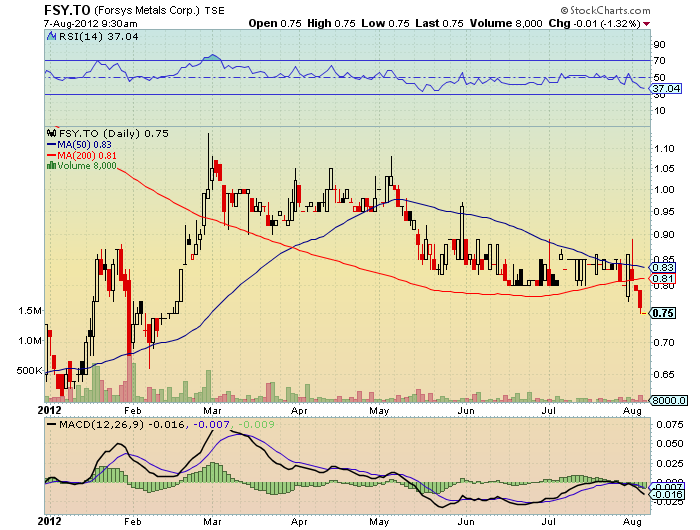The width and height of the screenshot is (700, 530).
Task: Click the Low 0.75 quote value
Action: (x=385, y=23)
